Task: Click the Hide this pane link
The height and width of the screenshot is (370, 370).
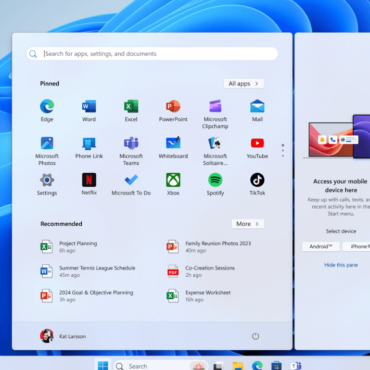Action: pos(341,265)
